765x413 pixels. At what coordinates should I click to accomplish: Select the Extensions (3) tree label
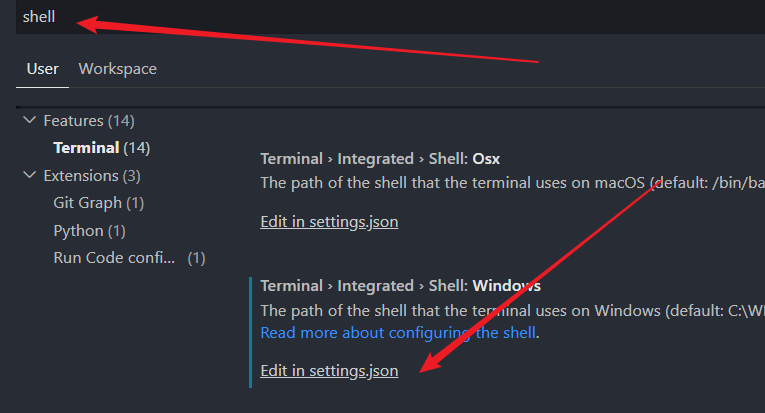coord(91,176)
